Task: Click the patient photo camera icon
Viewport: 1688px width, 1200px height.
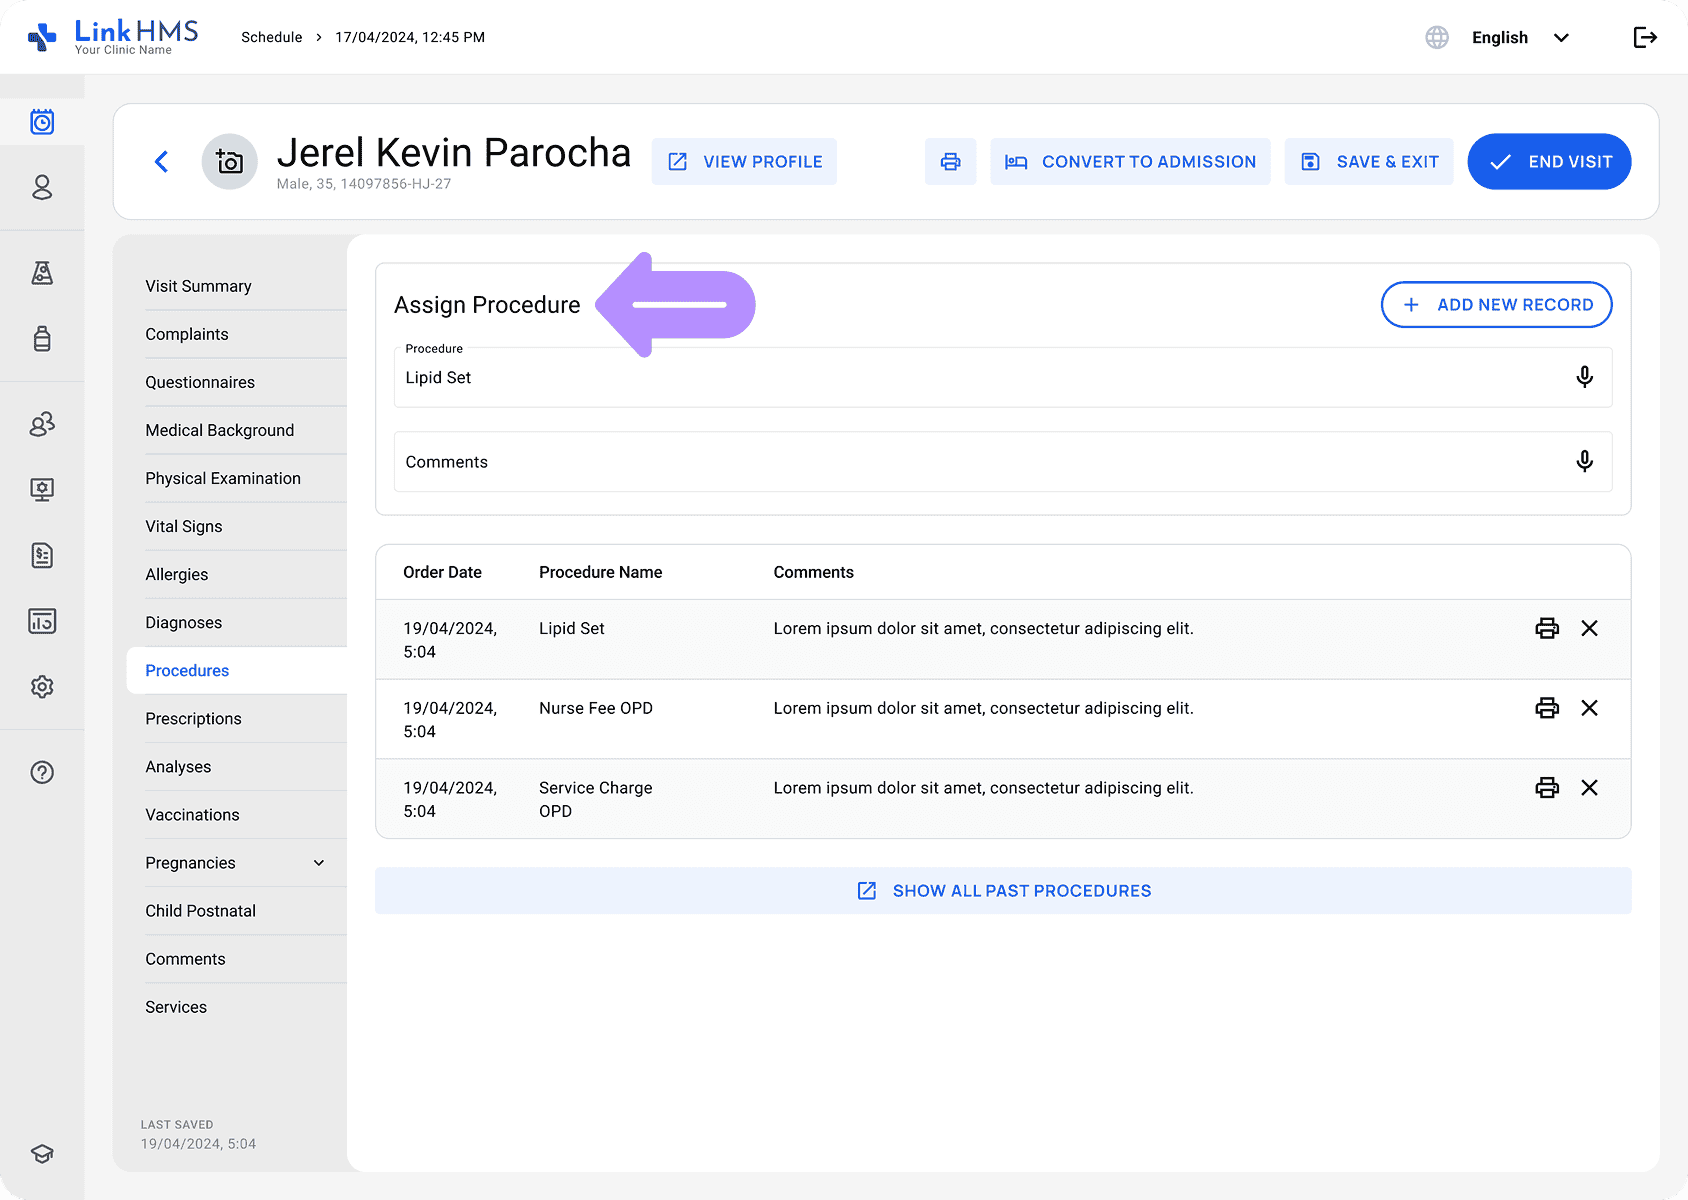Action: click(230, 162)
